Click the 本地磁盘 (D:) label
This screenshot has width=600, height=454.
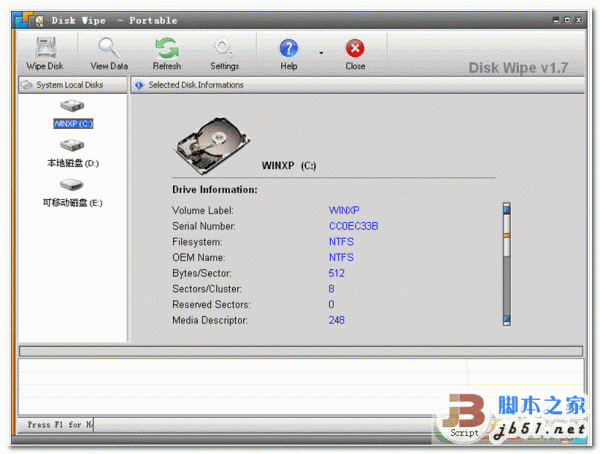tap(73, 163)
